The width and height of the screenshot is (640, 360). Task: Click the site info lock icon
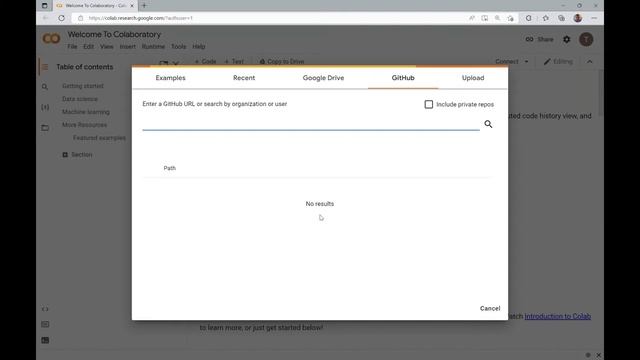[80, 18]
